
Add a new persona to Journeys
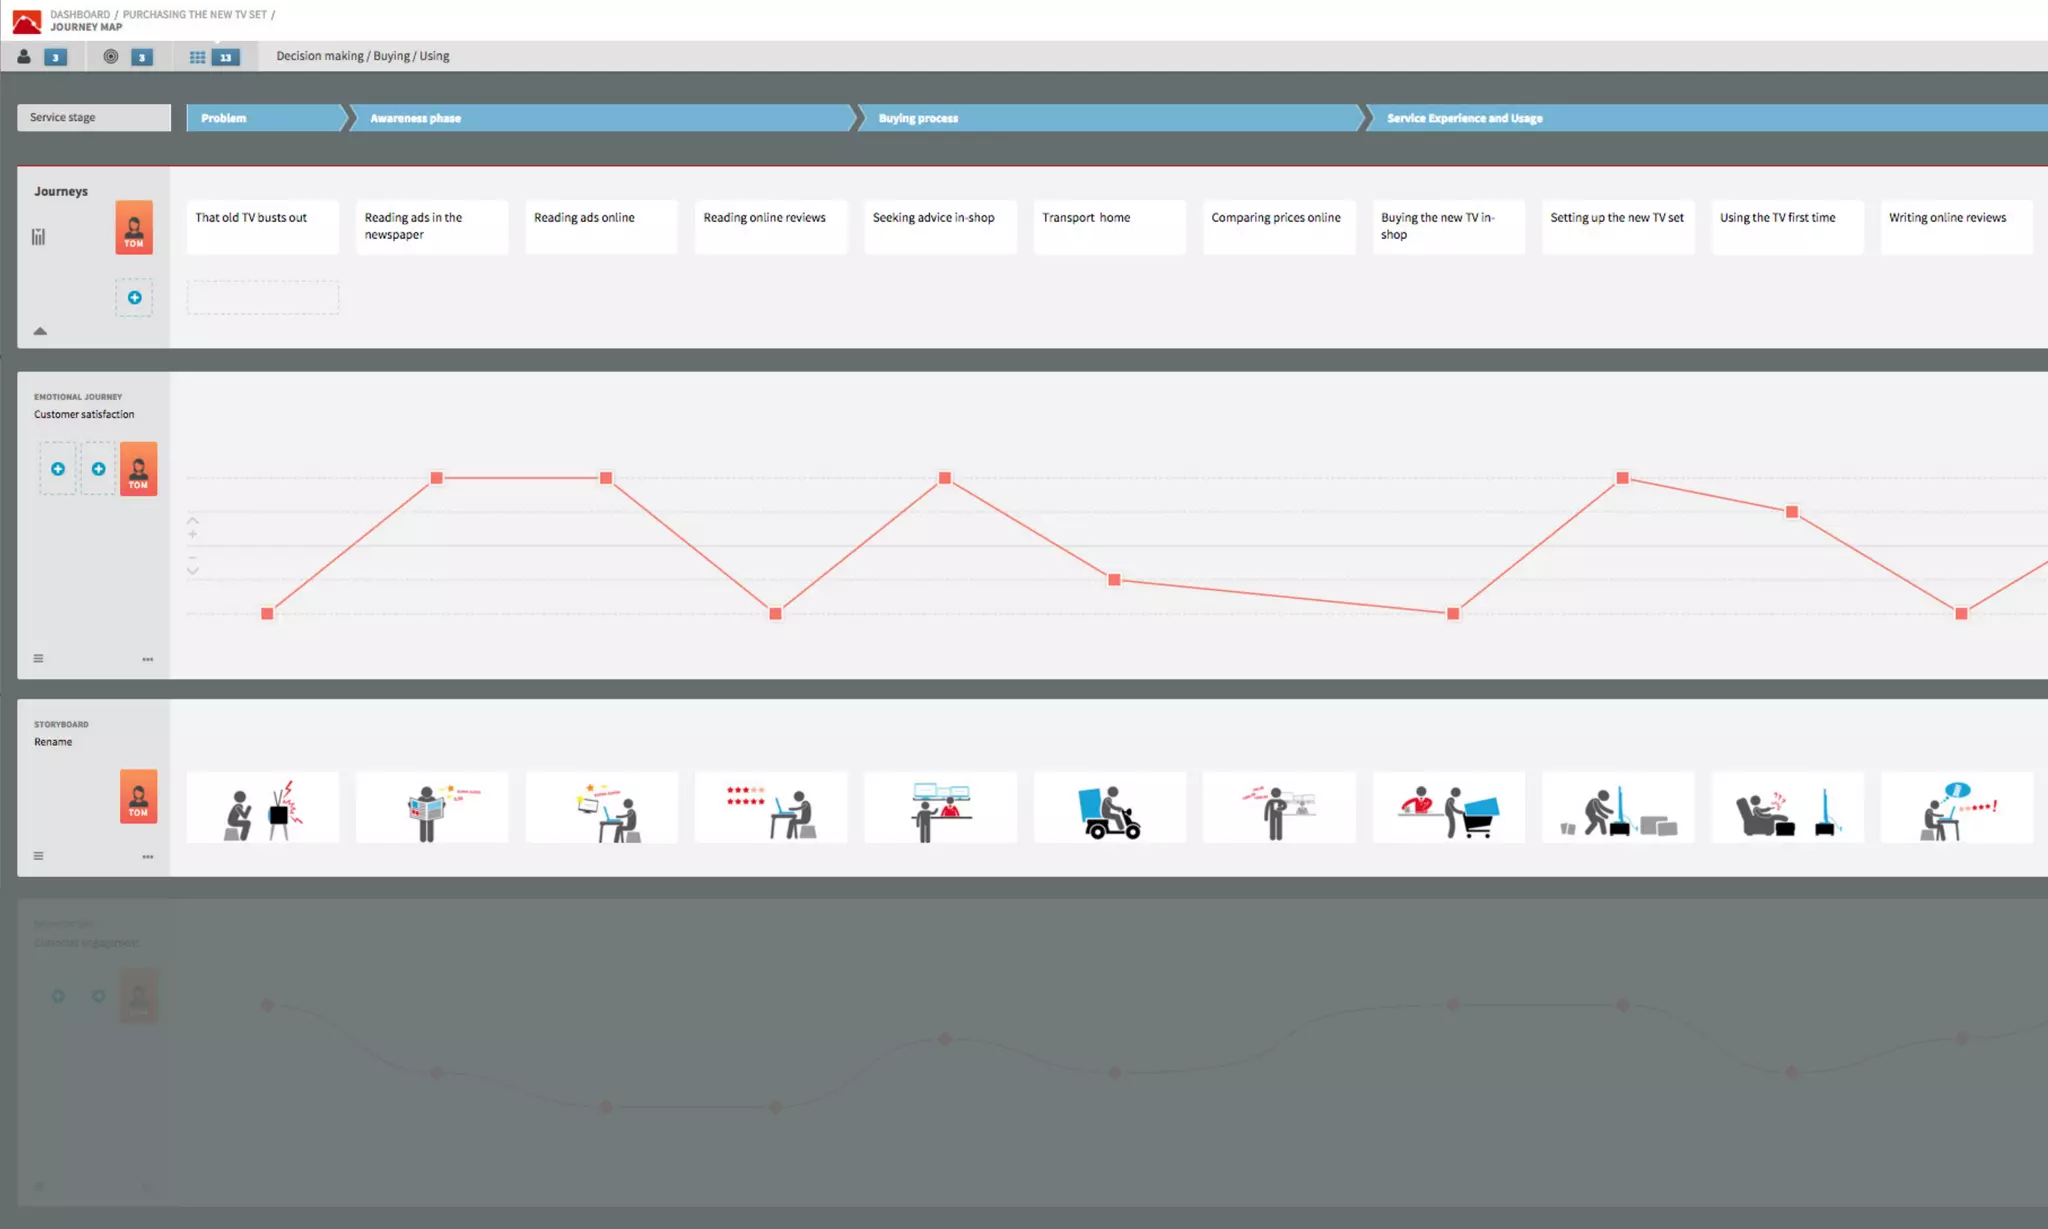[134, 298]
